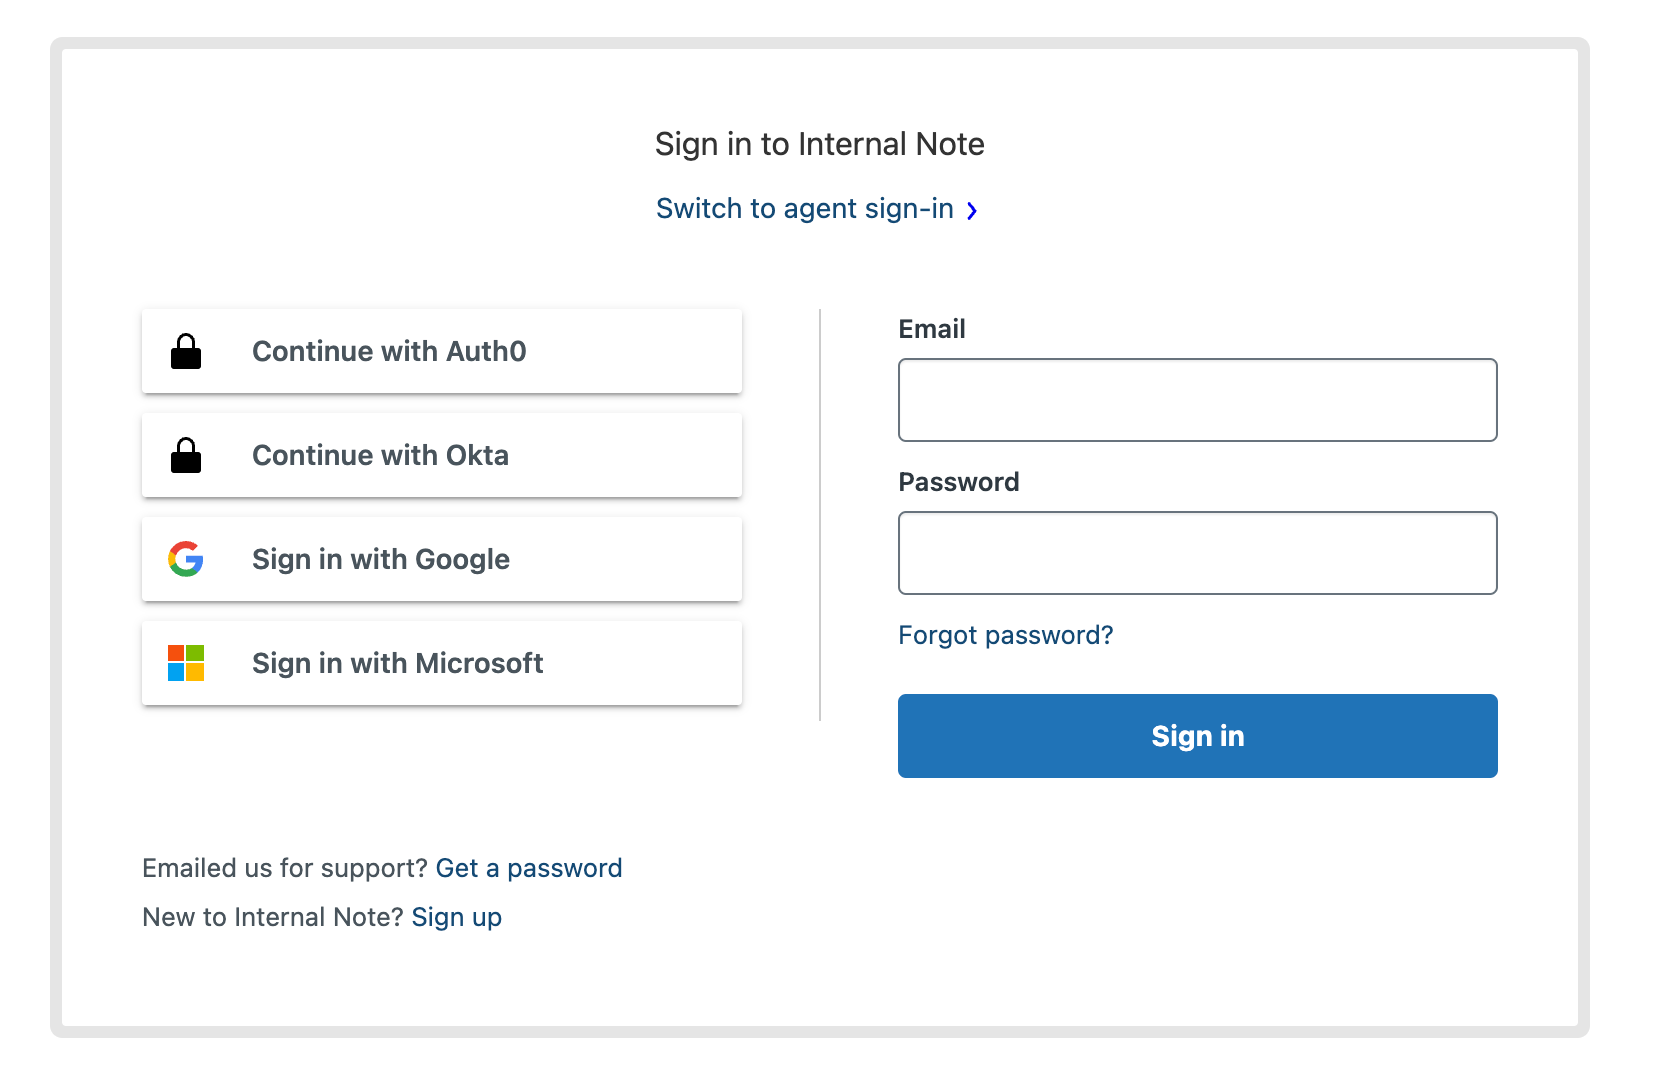Viewport: 1656px width, 1078px height.
Task: Click the Sign in to Internal Note heading
Action: pos(819,144)
